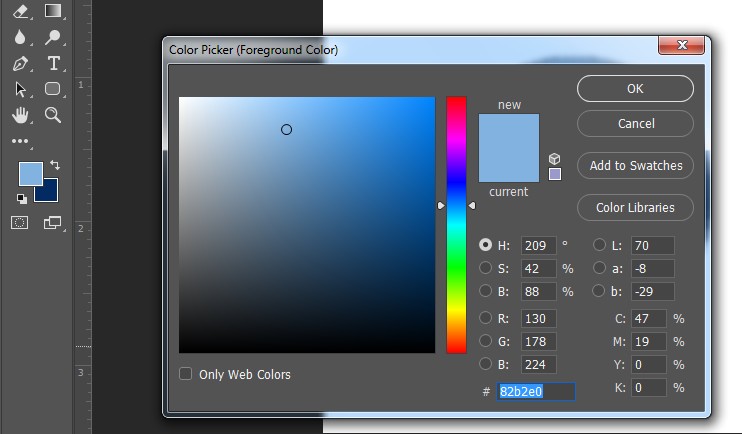The height and width of the screenshot is (434, 742).
Task: Select the Hand tool
Action: pyautogui.click(x=20, y=115)
